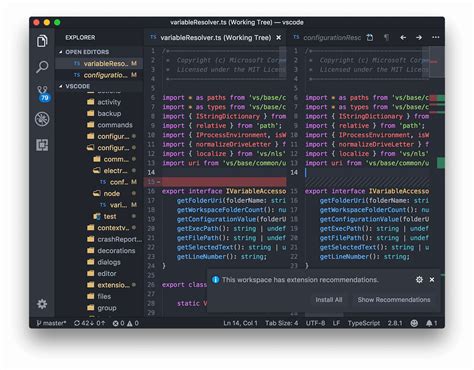Open the Manage gear in activity bar

[x=42, y=304]
